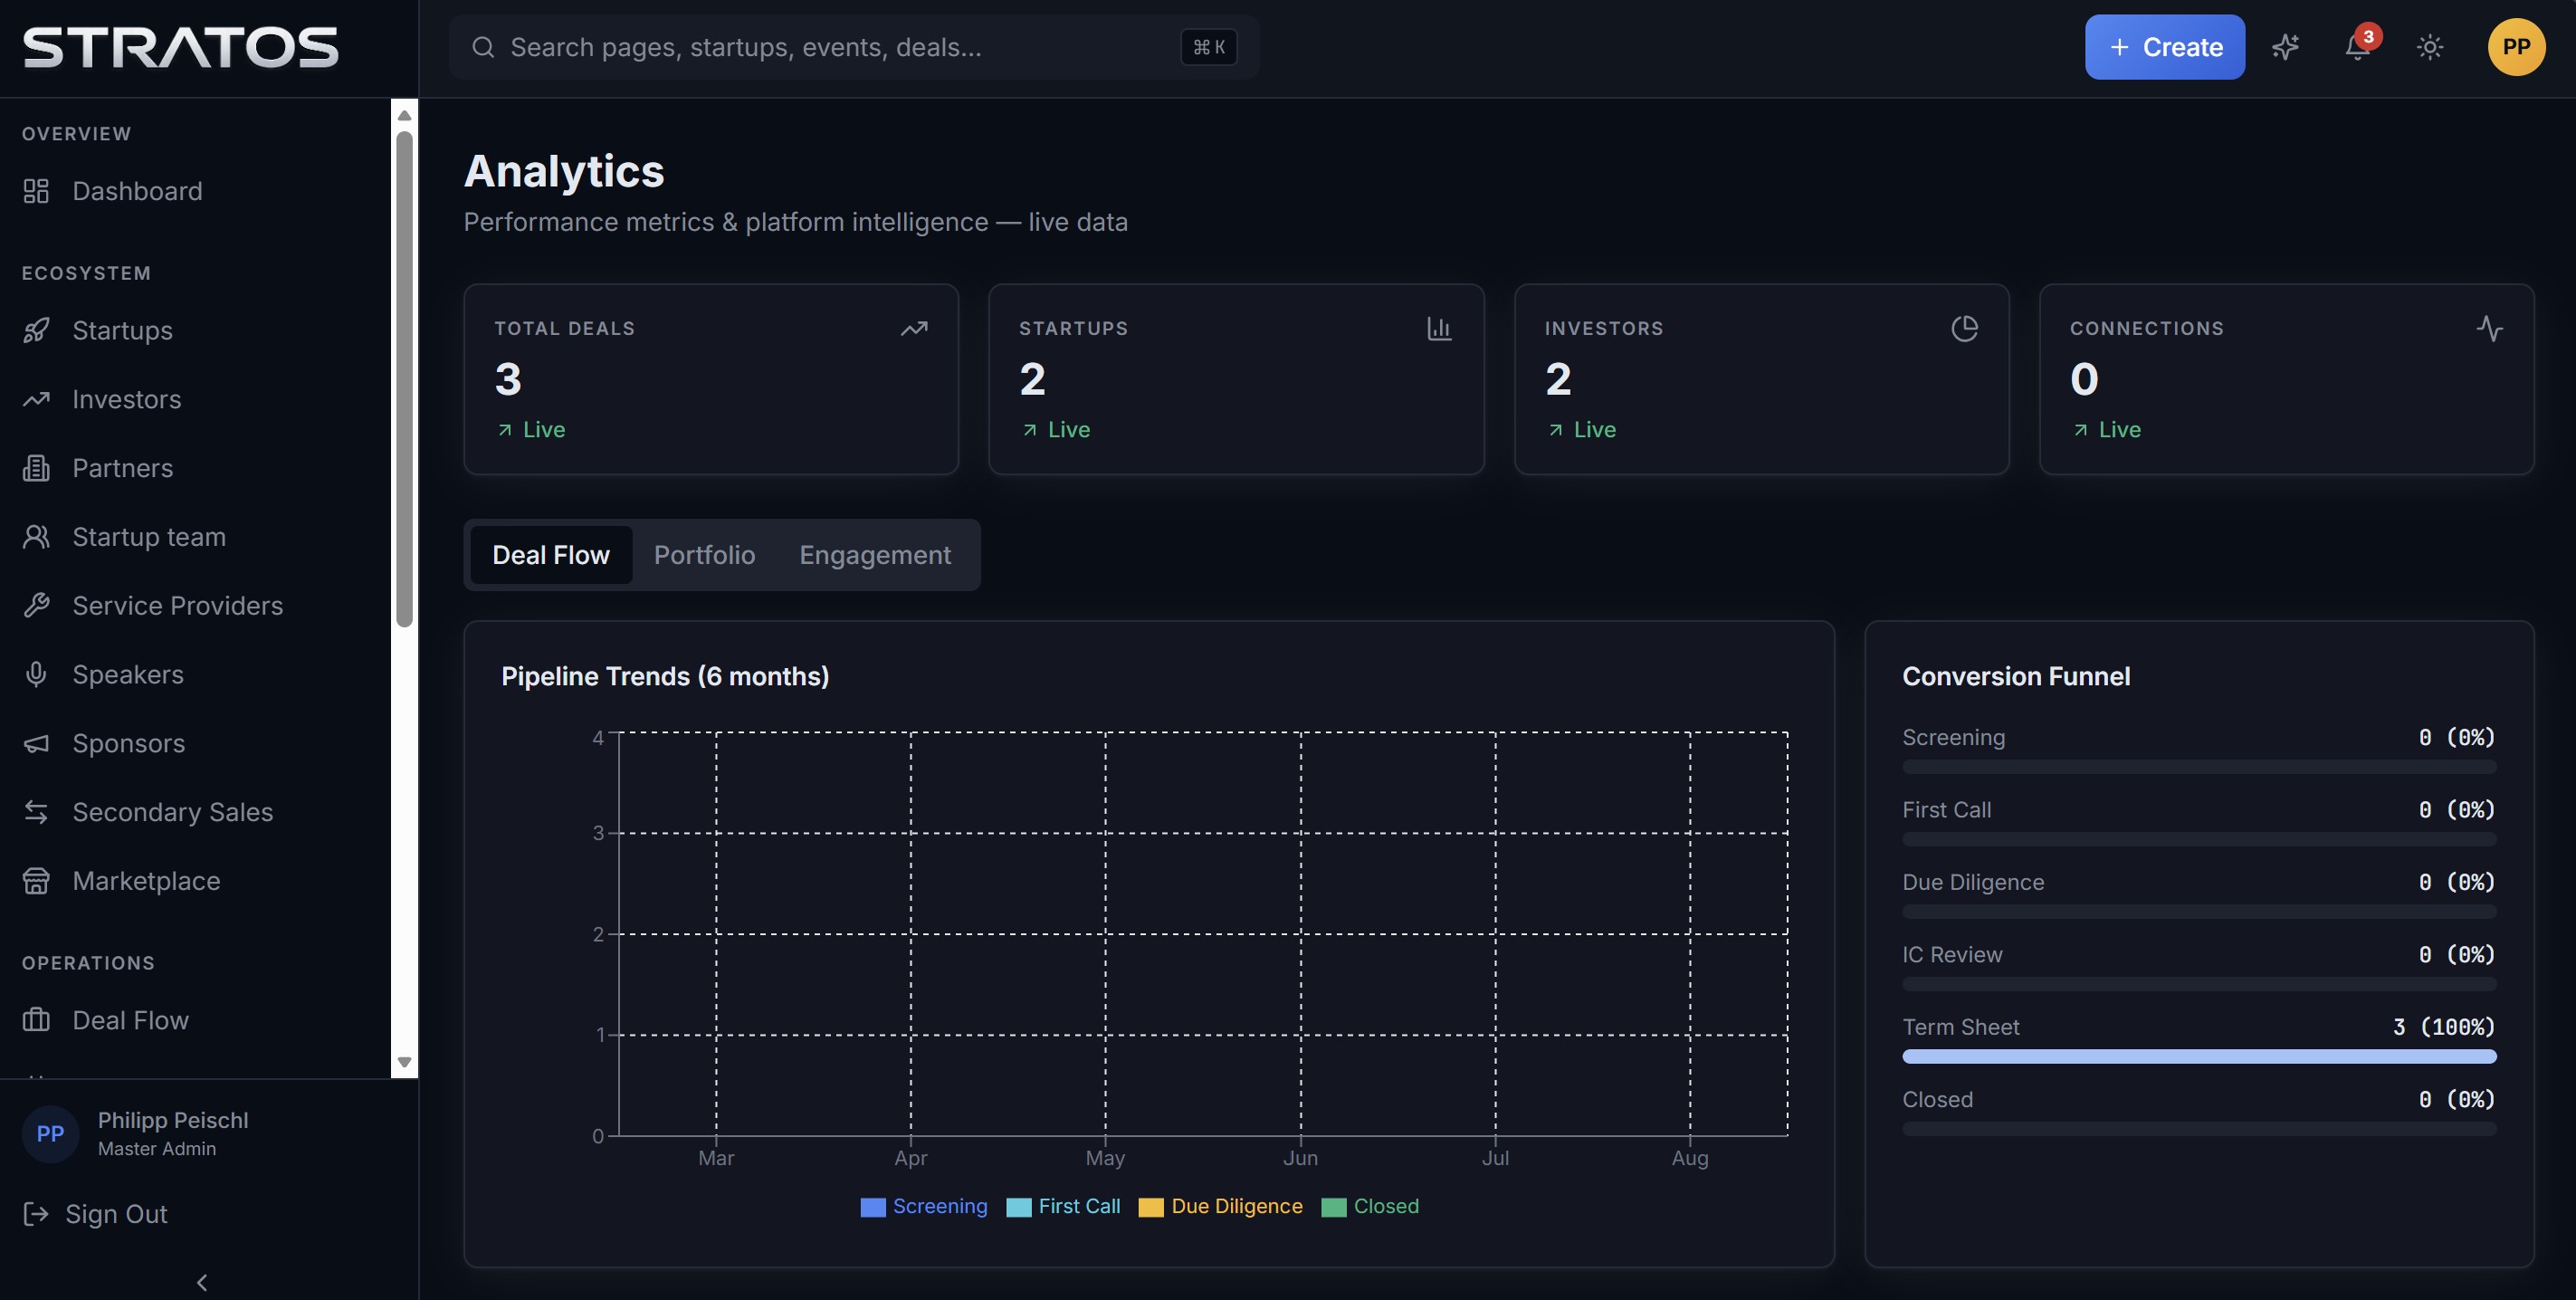
Task: Focus the search pages, startups, events field
Action: click(x=853, y=47)
